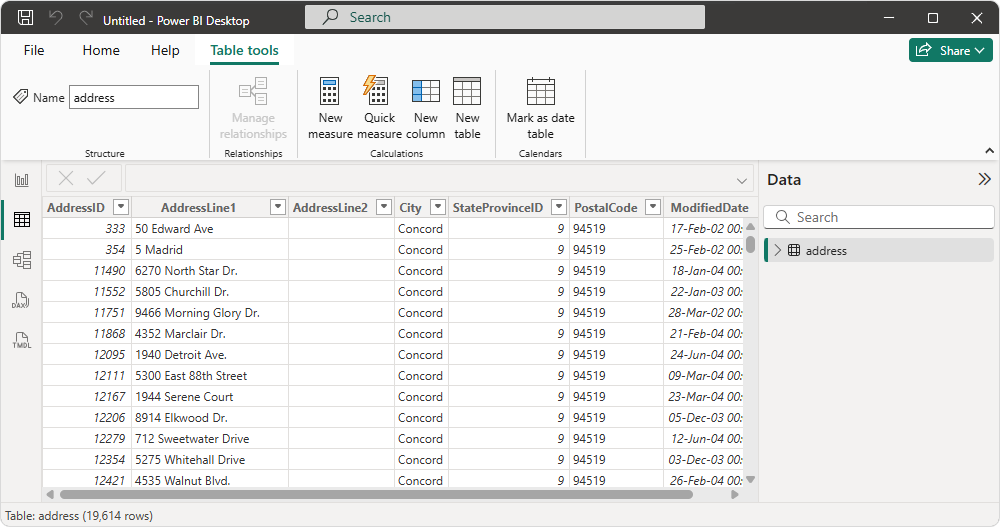This screenshot has height=527, width=1000.
Task: Click the cell "4535 Walnut Blvd."
Action: (210, 480)
